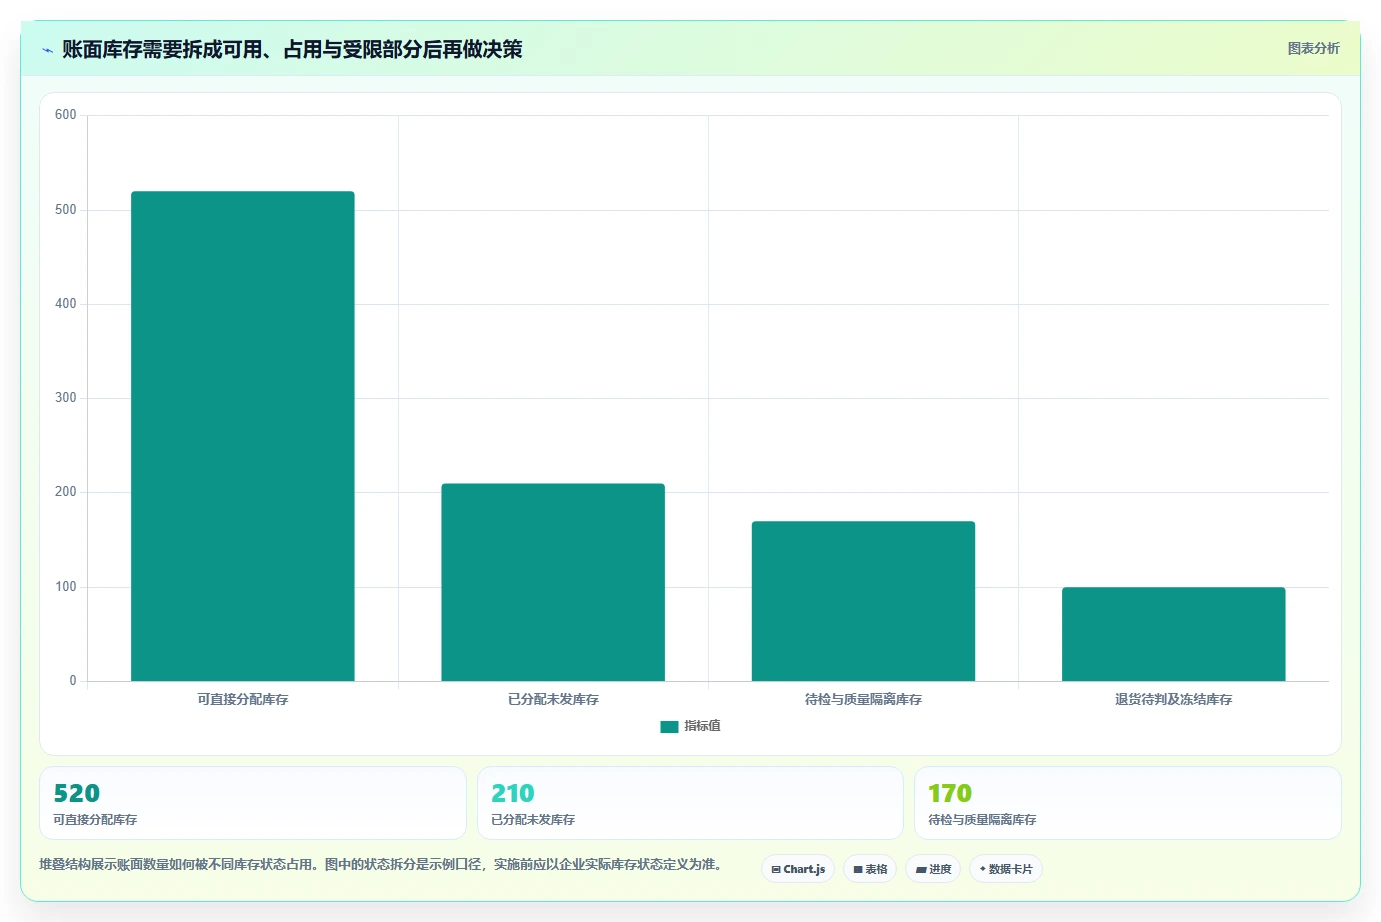
Task: Select the 进度 tag pill
Action: [x=933, y=869]
